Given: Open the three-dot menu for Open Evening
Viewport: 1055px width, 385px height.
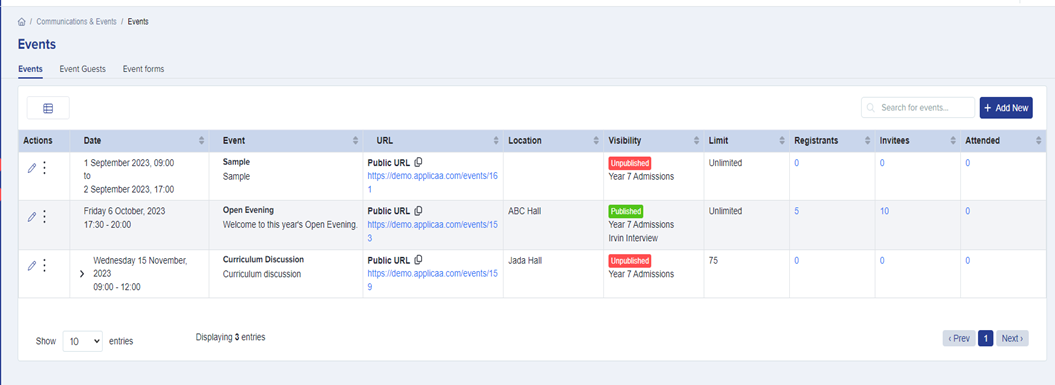Looking at the screenshot, I should tap(44, 217).
